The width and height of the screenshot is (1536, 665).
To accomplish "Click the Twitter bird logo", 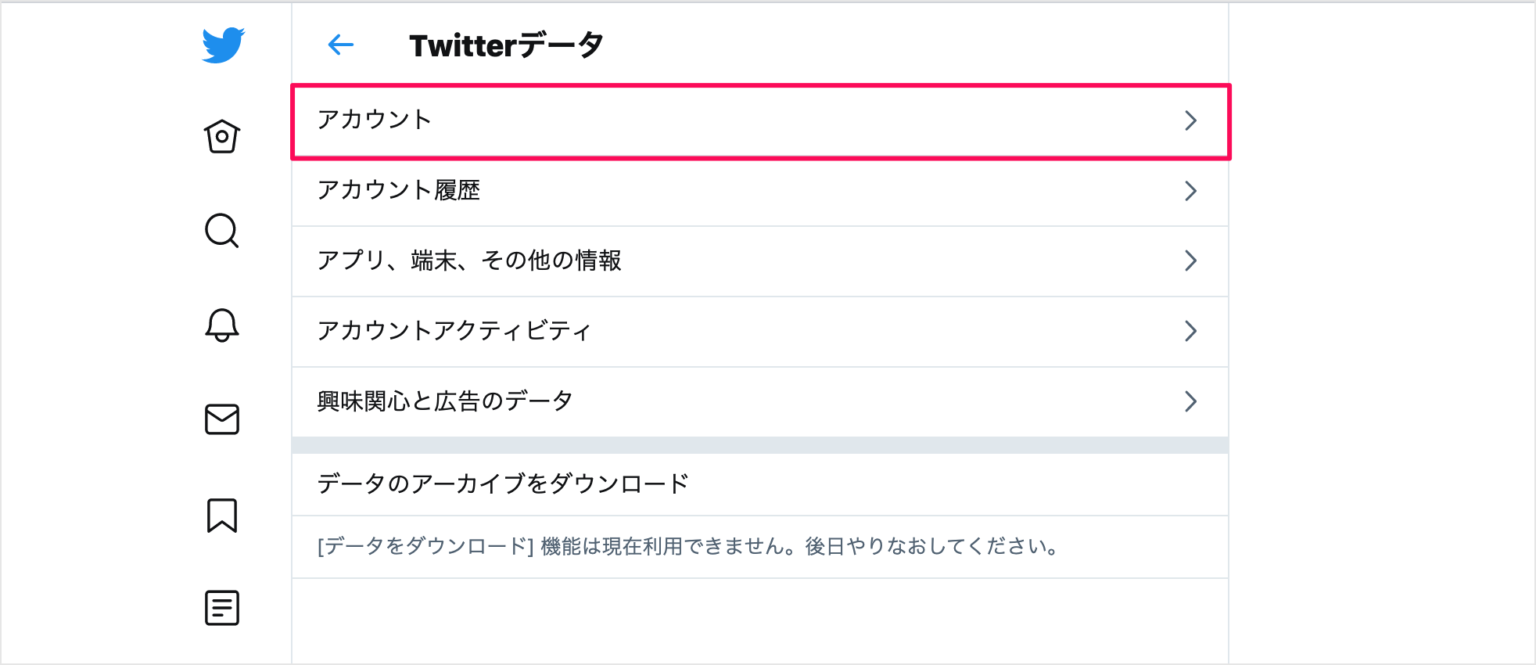I will pyautogui.click(x=222, y=43).
